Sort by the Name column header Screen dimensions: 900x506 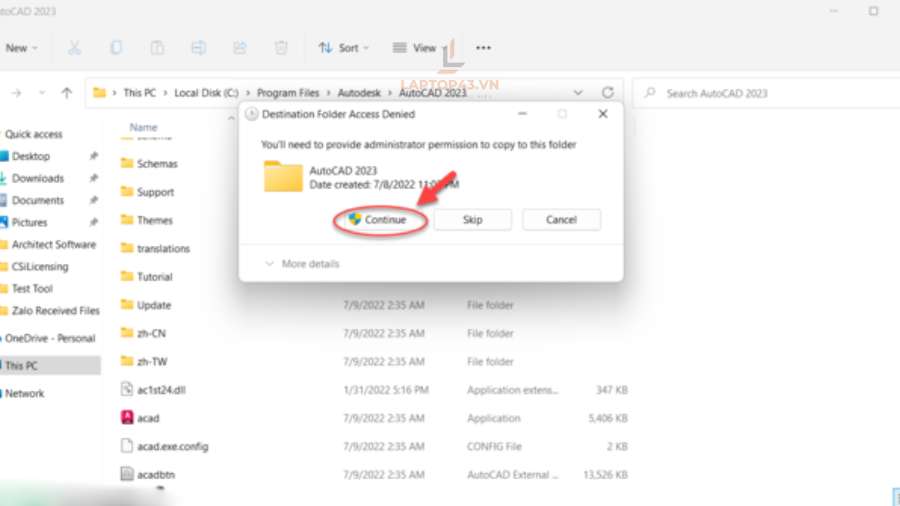[143, 127]
